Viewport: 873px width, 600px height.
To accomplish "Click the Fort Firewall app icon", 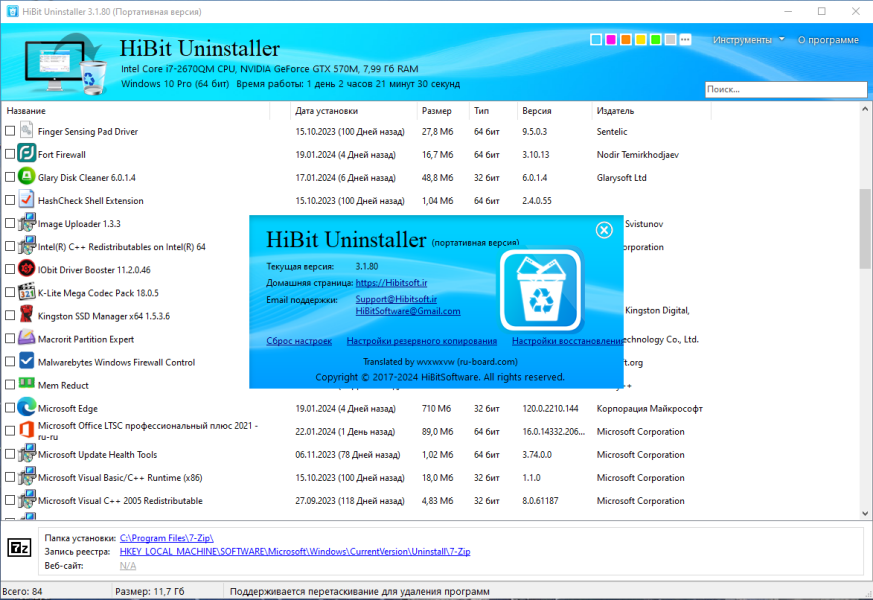I will [26, 153].
